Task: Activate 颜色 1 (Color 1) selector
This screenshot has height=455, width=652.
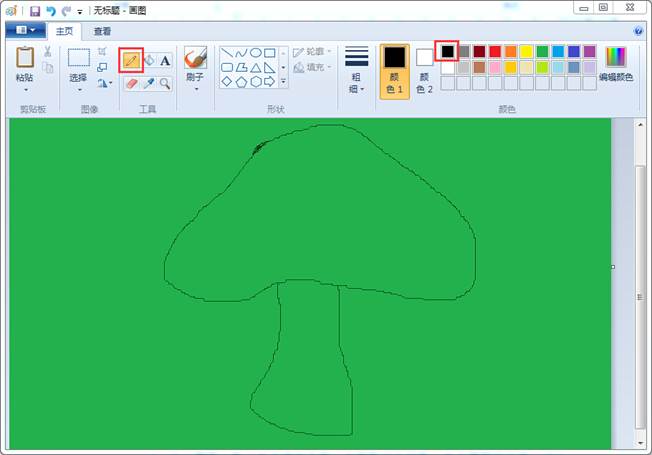Action: (x=394, y=72)
